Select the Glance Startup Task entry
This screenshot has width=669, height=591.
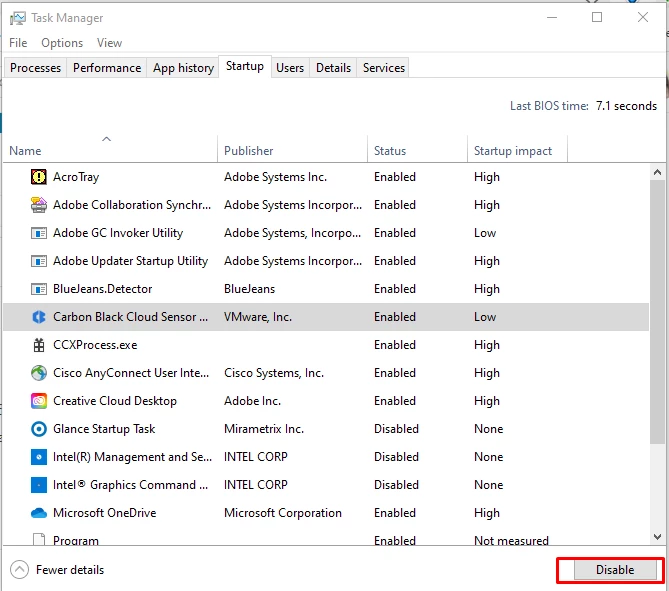click(326, 429)
